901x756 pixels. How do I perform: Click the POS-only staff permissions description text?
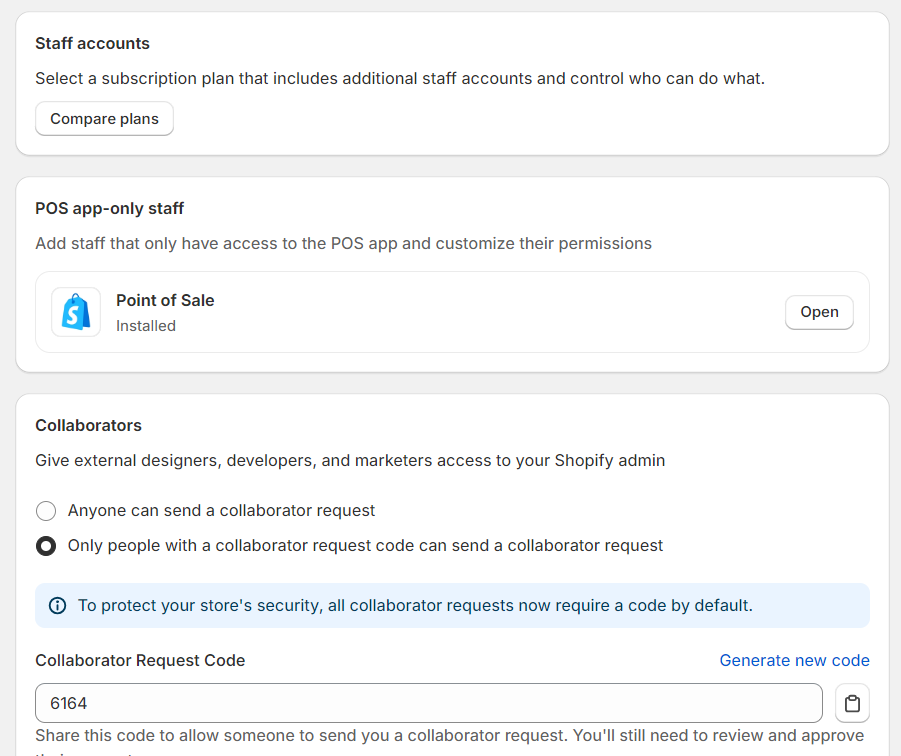coord(343,243)
